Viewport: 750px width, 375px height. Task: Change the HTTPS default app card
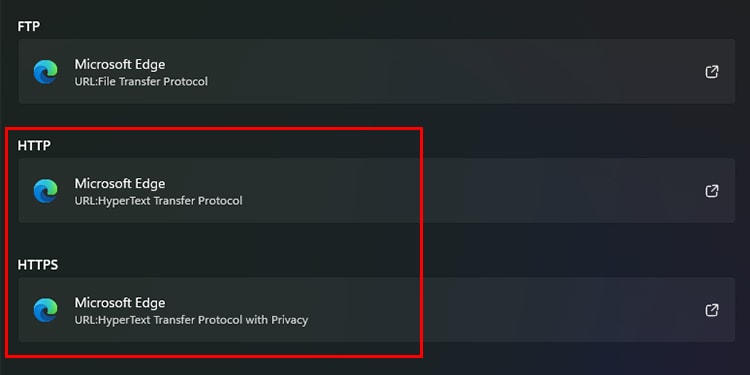376,309
